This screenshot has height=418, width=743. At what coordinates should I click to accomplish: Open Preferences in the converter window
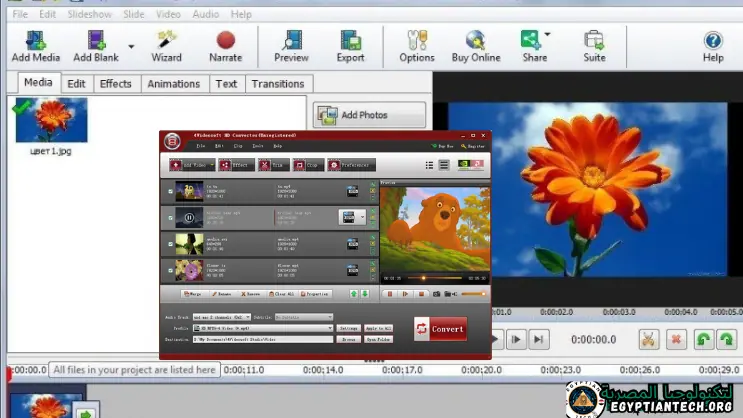pos(351,165)
